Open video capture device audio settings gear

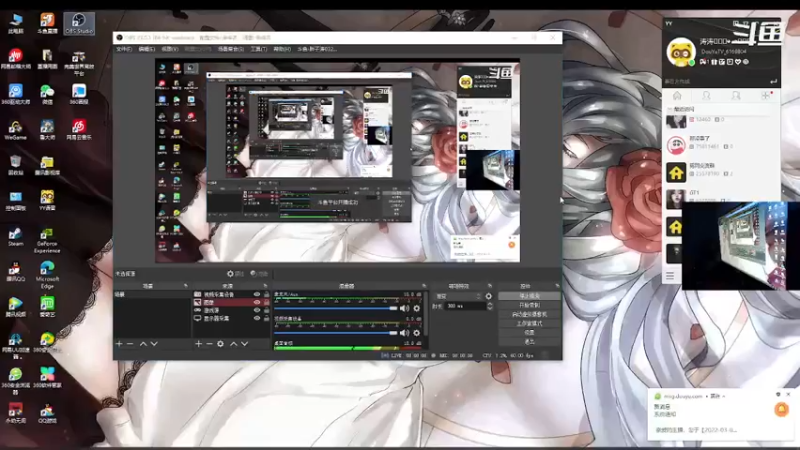click(417, 333)
